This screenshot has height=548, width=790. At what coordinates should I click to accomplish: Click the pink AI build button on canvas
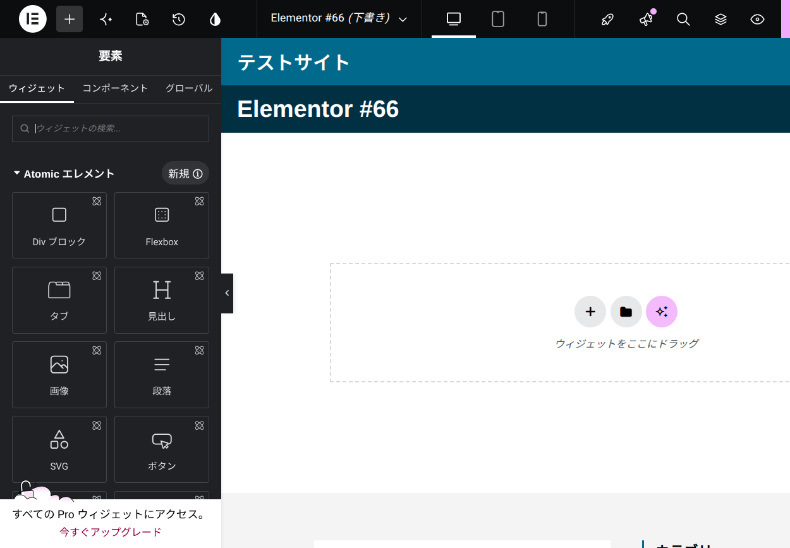point(662,312)
